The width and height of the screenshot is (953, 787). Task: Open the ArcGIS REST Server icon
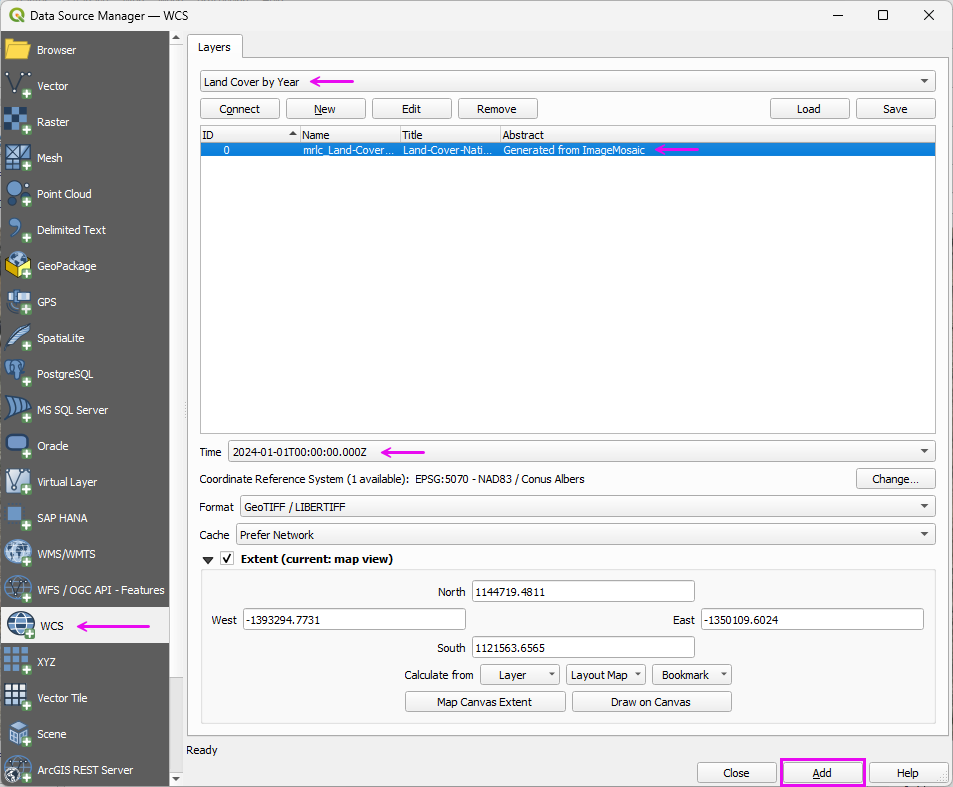(x=18, y=770)
